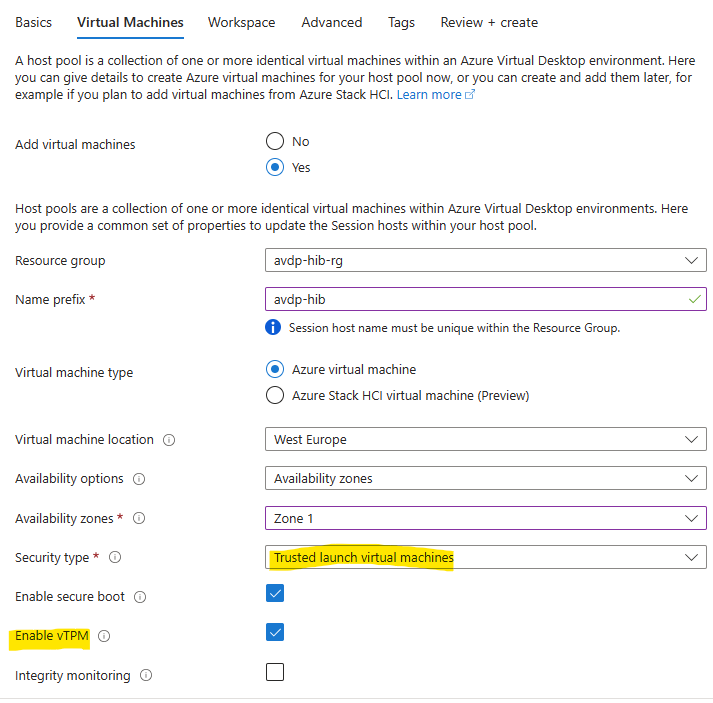
Task: Show Integrity monitoring info tooltip
Action: (x=146, y=676)
